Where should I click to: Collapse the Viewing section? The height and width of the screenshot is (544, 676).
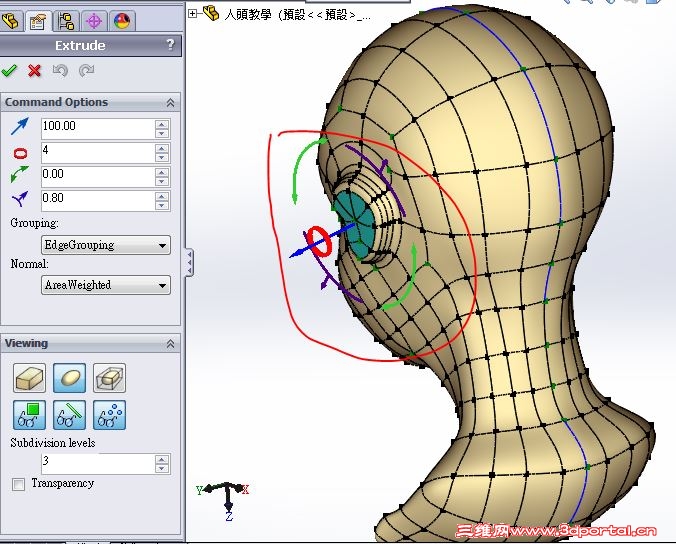tap(170, 344)
